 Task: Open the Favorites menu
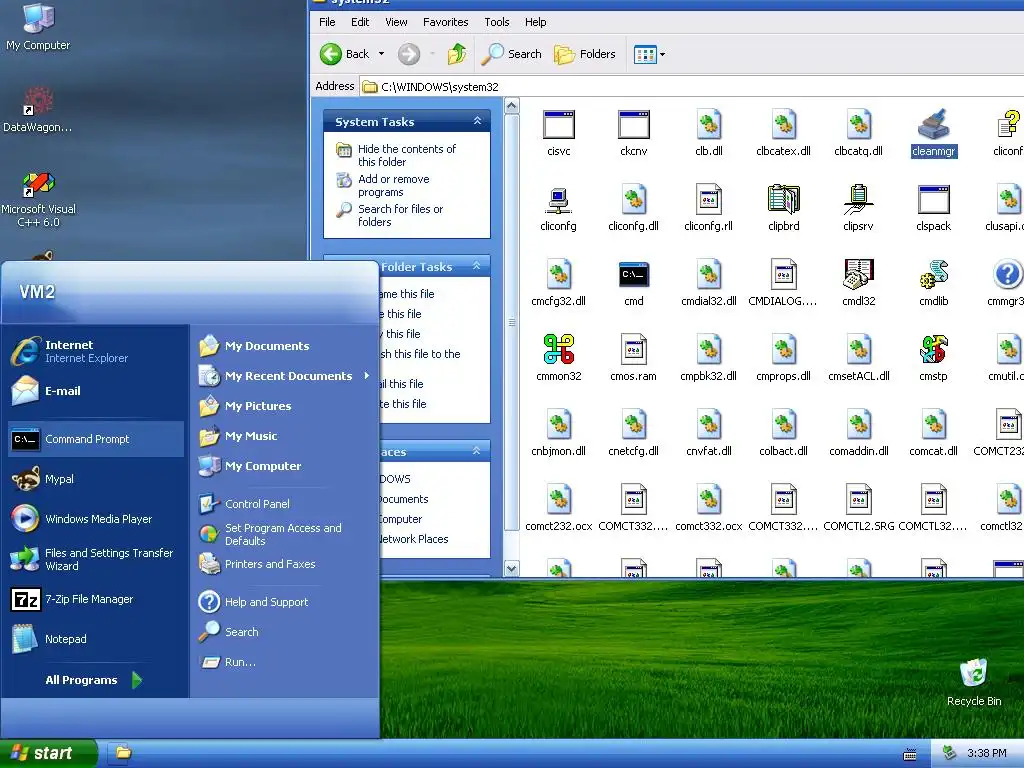[x=445, y=22]
